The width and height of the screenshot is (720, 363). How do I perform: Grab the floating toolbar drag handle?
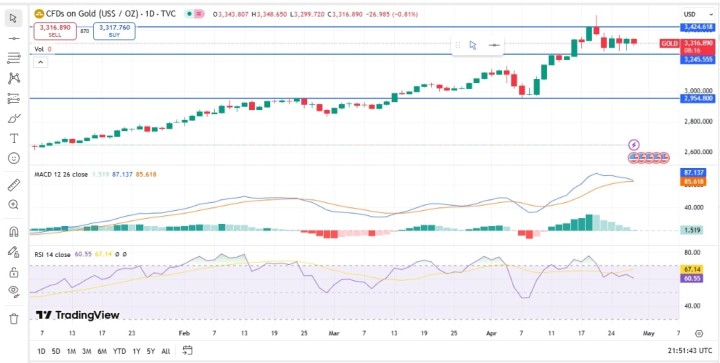[x=457, y=45]
